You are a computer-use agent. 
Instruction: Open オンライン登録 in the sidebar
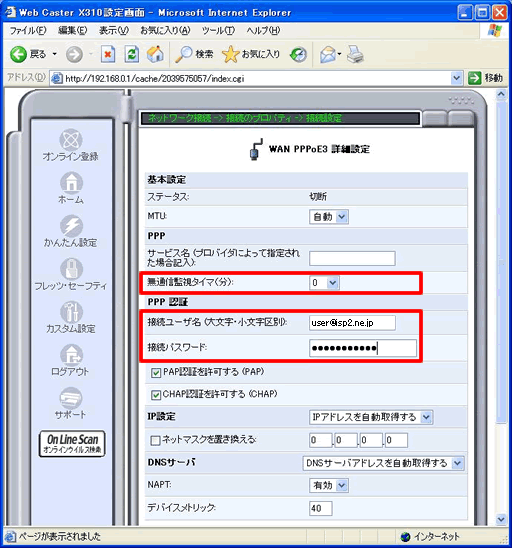[71, 145]
